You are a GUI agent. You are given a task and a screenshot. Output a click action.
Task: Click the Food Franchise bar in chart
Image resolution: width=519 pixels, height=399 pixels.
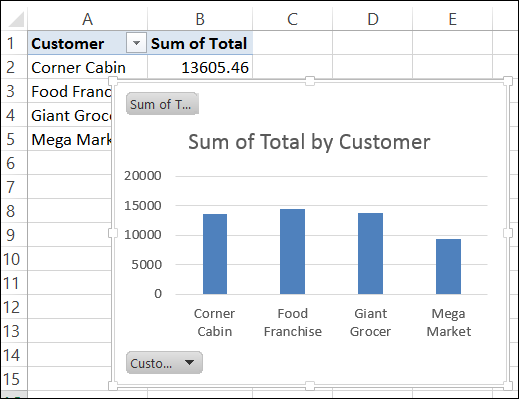click(x=292, y=252)
